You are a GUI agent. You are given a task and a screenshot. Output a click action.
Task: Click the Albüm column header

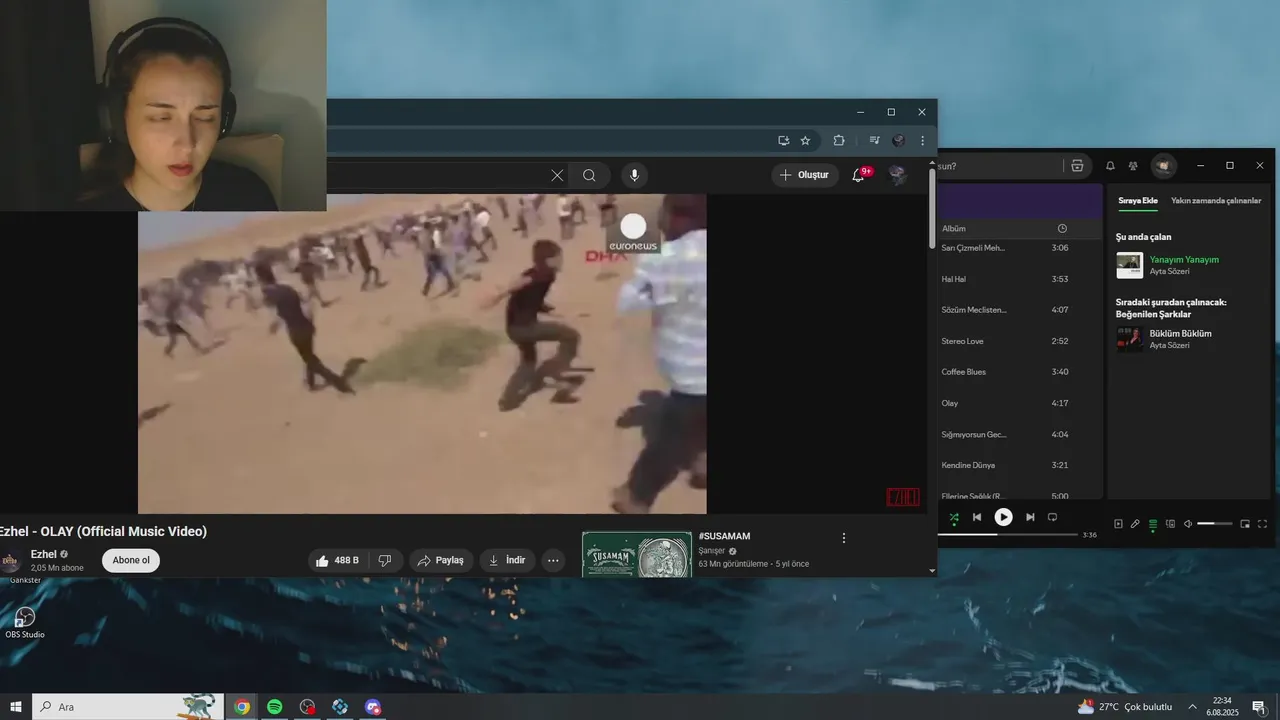(953, 228)
